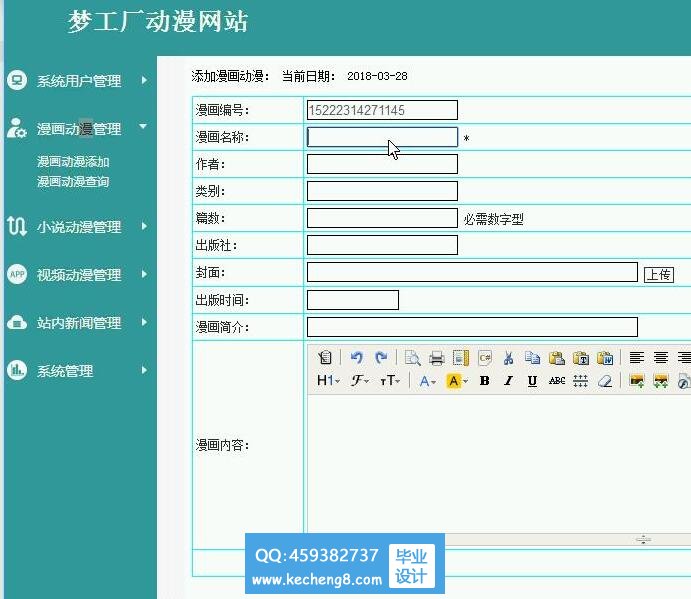Collapse 漫画动漫管理 menu arrow

pos(143,126)
